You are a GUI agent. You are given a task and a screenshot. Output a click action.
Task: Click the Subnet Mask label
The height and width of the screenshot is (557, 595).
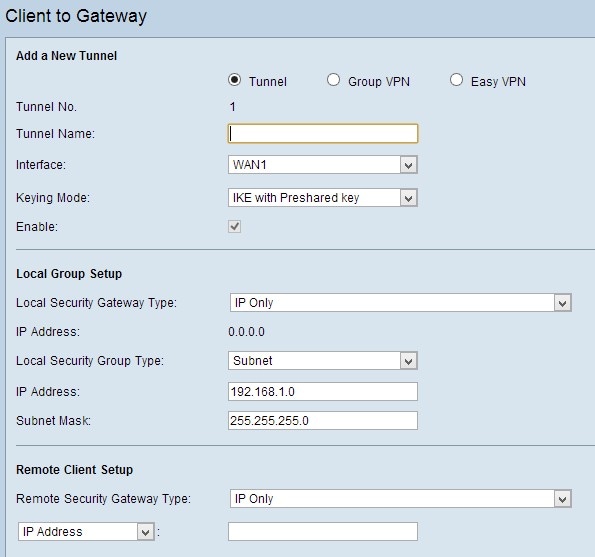point(54,421)
